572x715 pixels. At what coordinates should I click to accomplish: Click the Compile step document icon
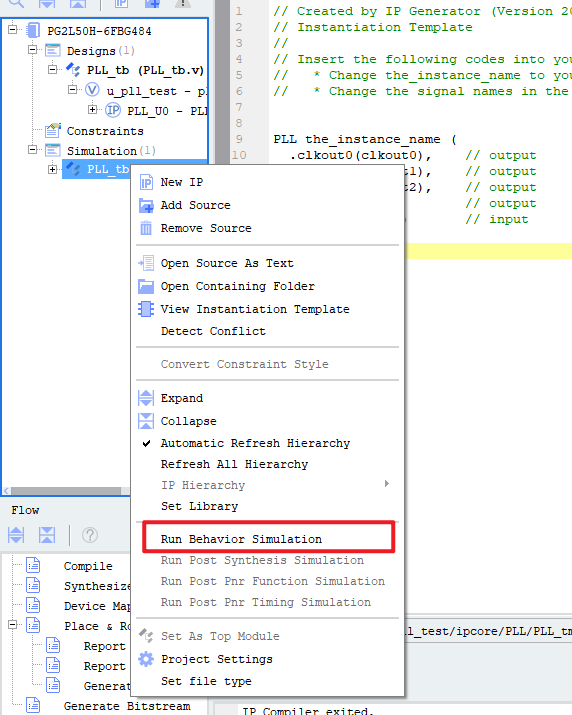tap(33, 565)
